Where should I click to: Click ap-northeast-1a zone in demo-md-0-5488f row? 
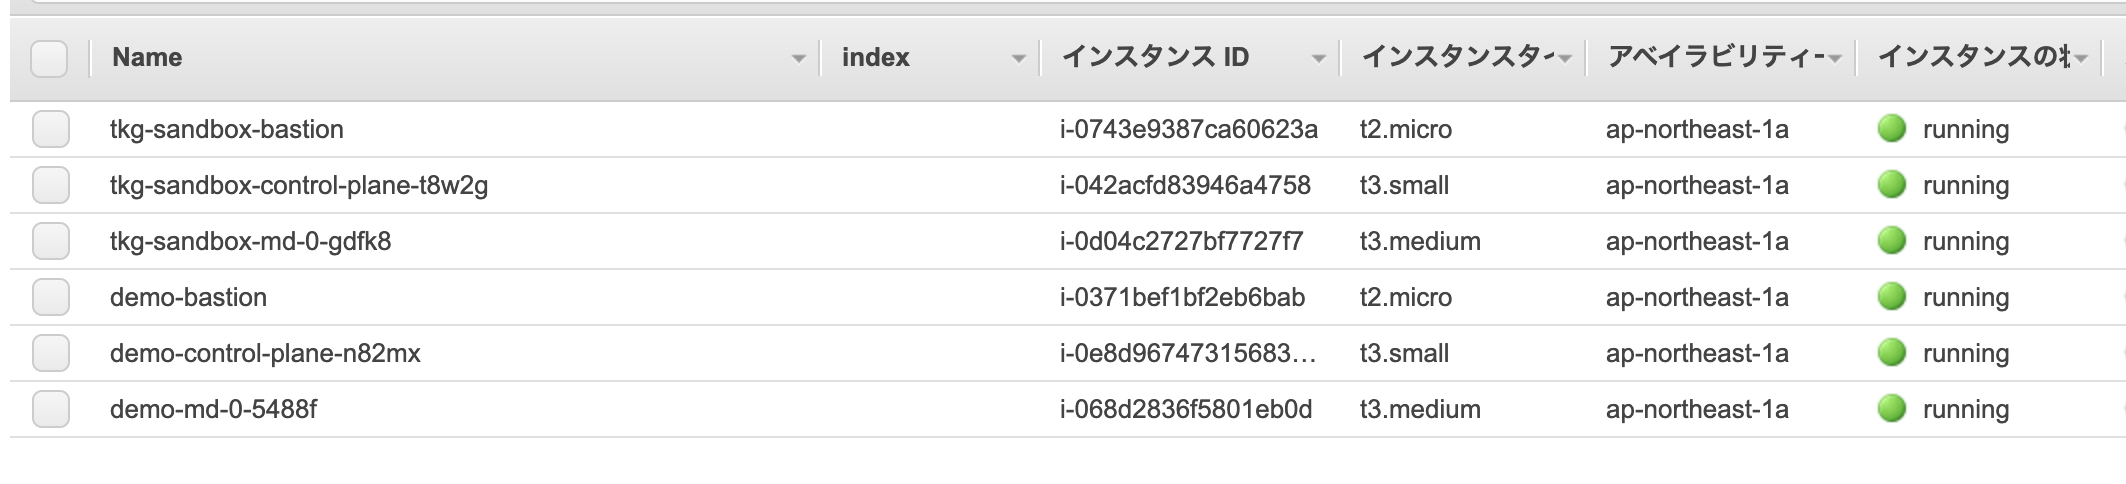point(1697,409)
